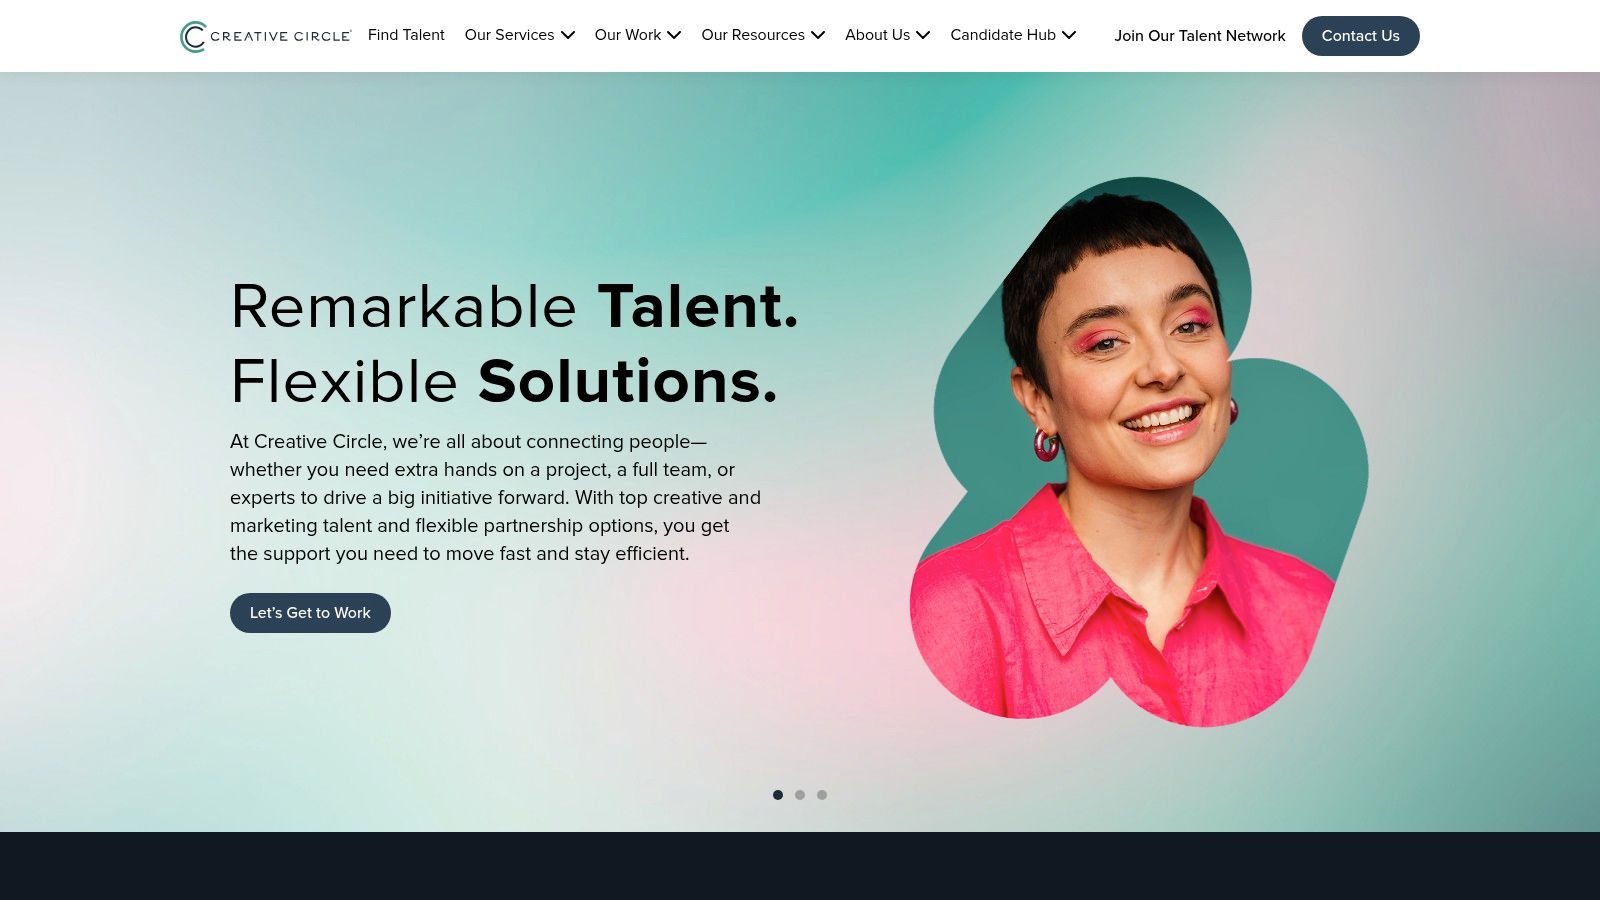1600x900 pixels.
Task: Click the Creative Circle logo
Action: point(265,36)
